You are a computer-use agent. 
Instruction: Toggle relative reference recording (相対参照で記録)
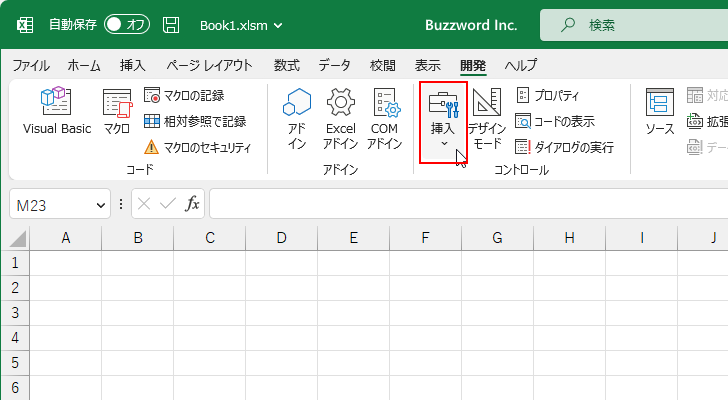pyautogui.click(x=195, y=121)
